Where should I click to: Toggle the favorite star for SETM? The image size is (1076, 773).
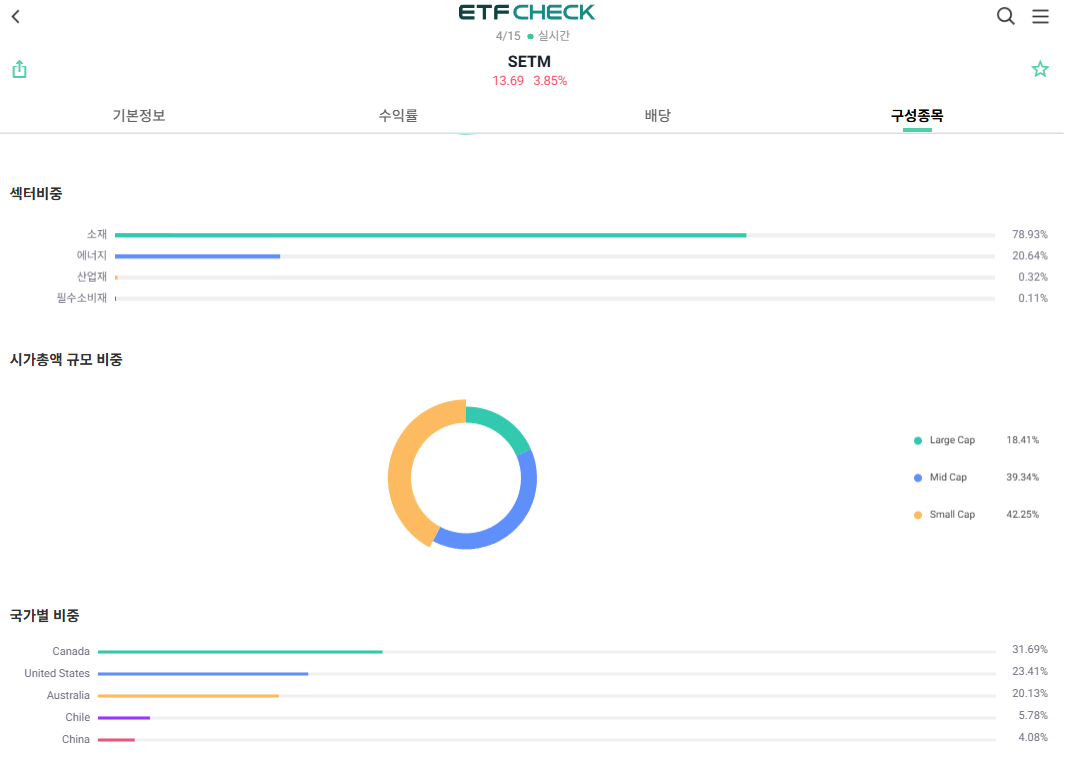(x=1040, y=69)
